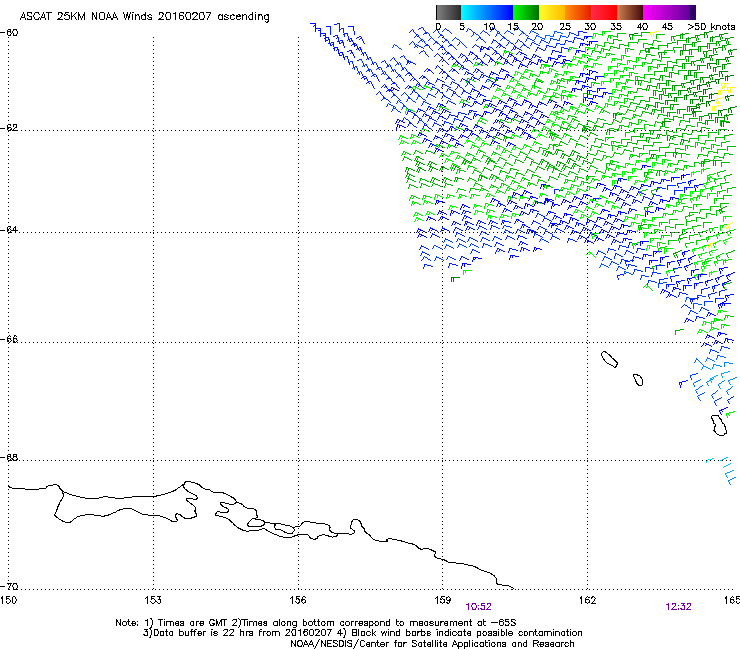740x650 pixels.
Task: Click the latitude label -64
Action: (x=9, y=230)
